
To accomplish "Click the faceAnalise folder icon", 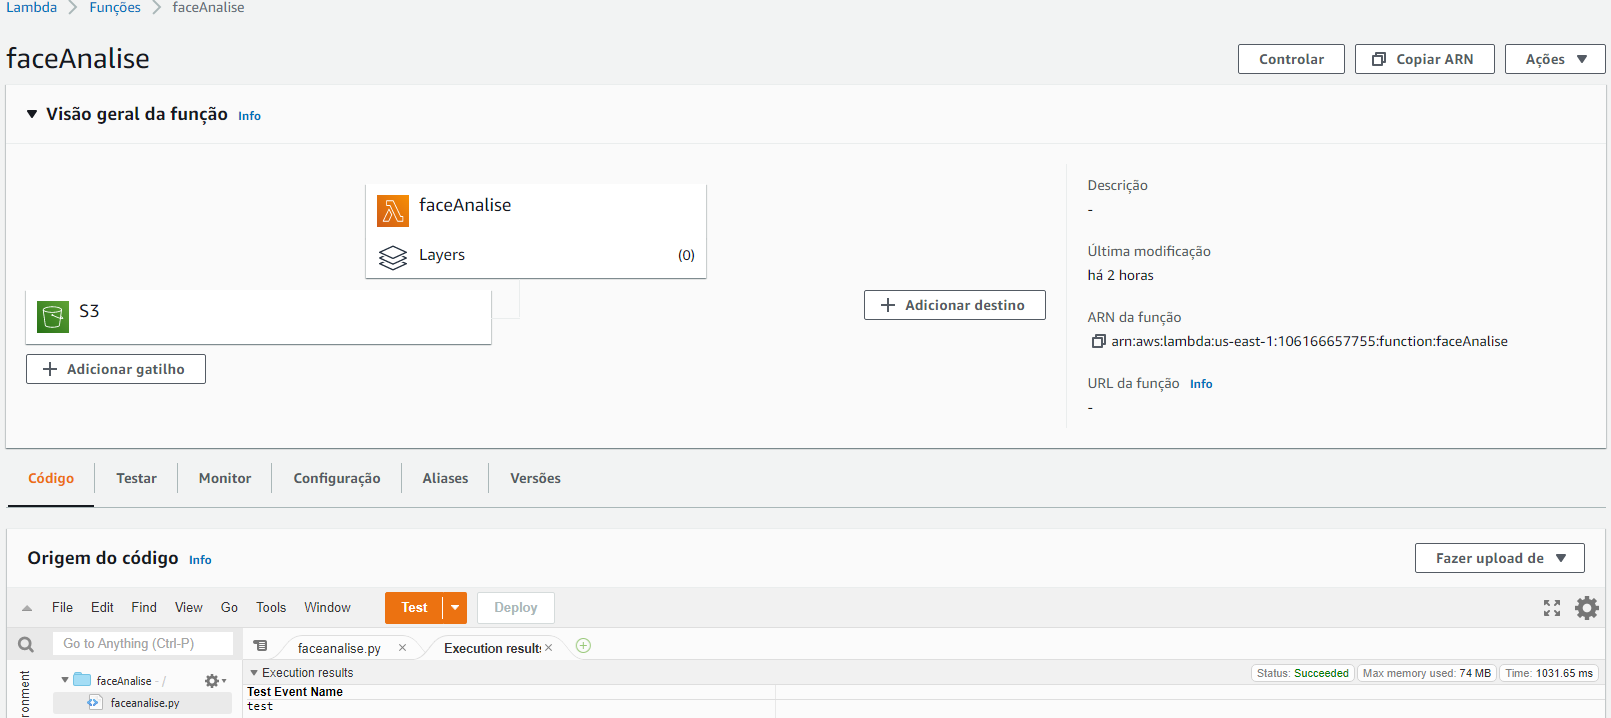I will pos(82,680).
